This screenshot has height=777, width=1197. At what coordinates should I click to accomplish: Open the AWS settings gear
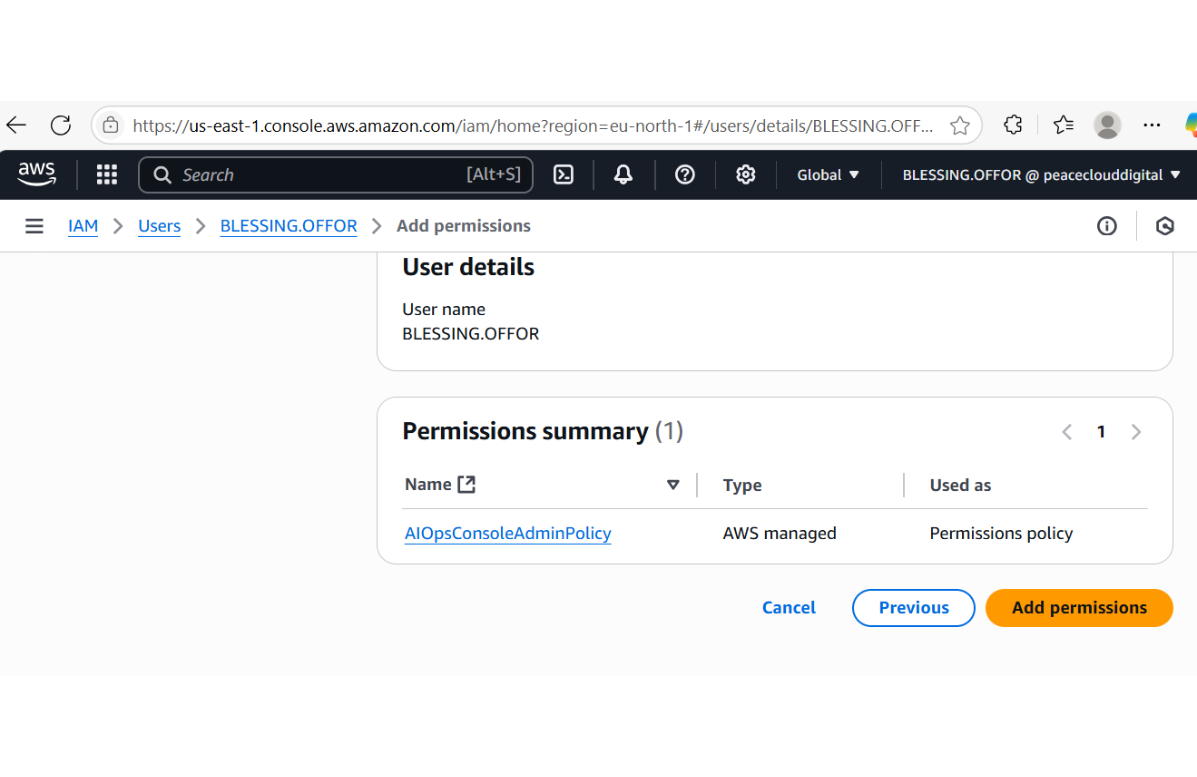point(746,175)
